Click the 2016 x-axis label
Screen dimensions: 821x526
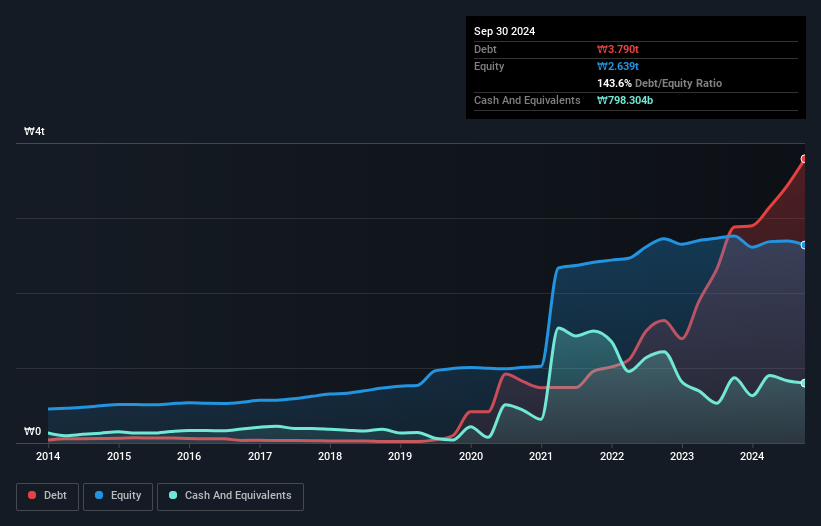[x=189, y=456]
